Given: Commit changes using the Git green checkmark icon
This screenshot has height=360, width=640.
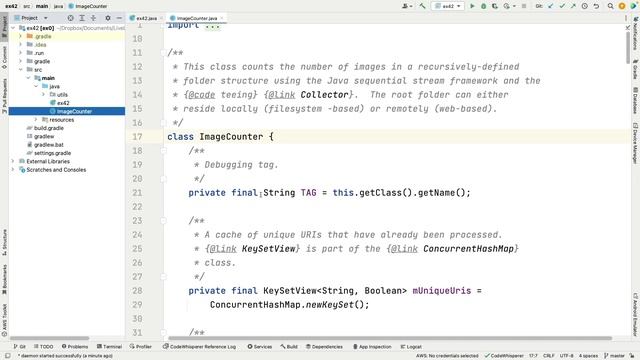Looking at the screenshot, I should [562, 6].
